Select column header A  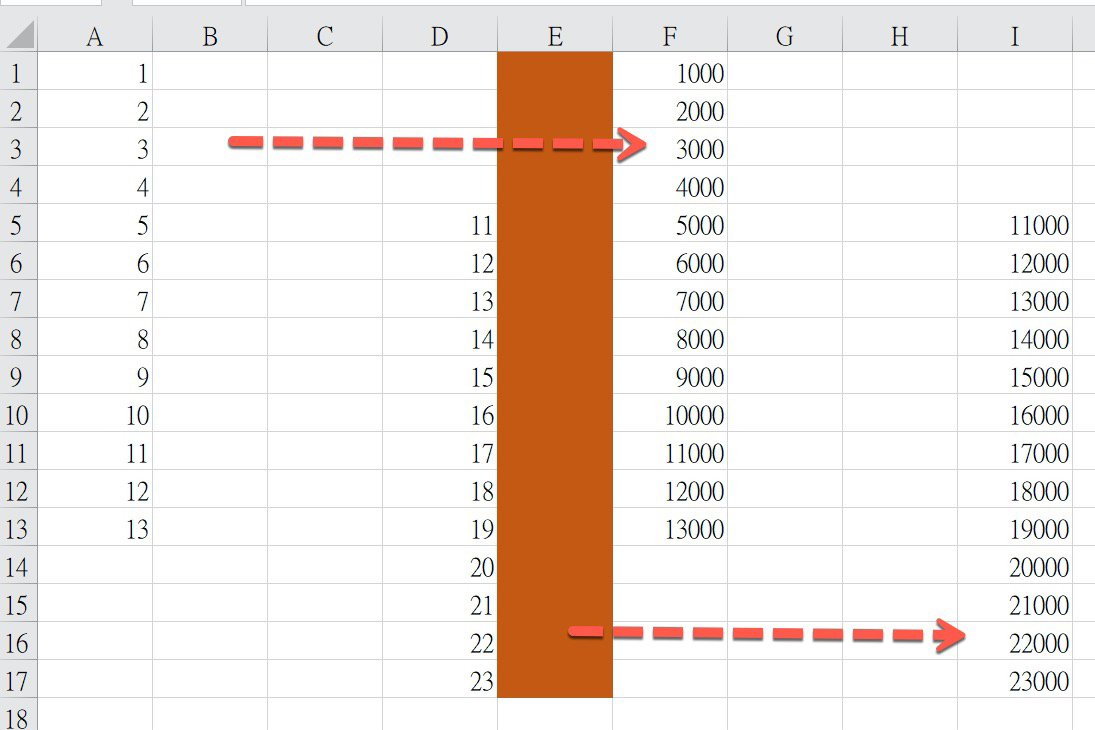[95, 36]
